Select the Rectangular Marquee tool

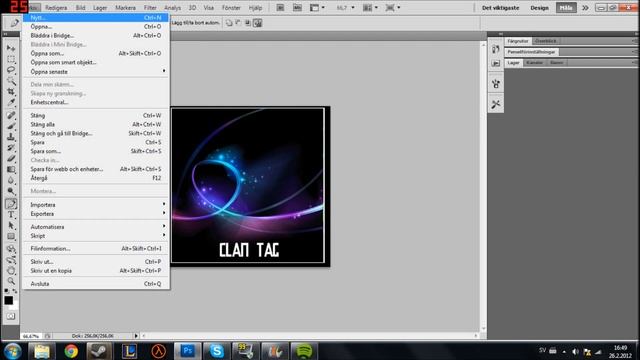pyautogui.click(x=11, y=59)
